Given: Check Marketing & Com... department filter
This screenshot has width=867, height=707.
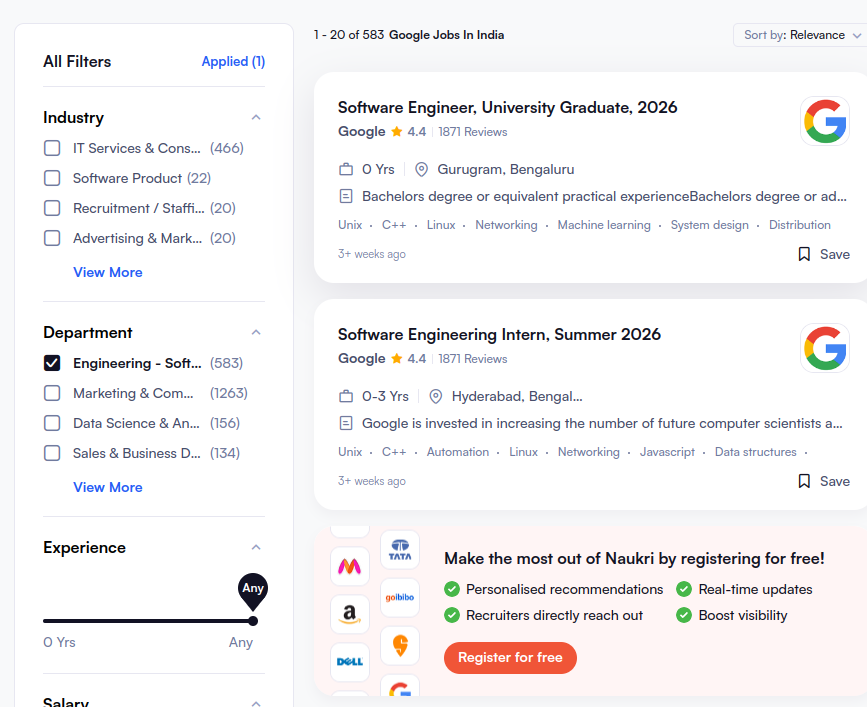Looking at the screenshot, I should tap(52, 393).
